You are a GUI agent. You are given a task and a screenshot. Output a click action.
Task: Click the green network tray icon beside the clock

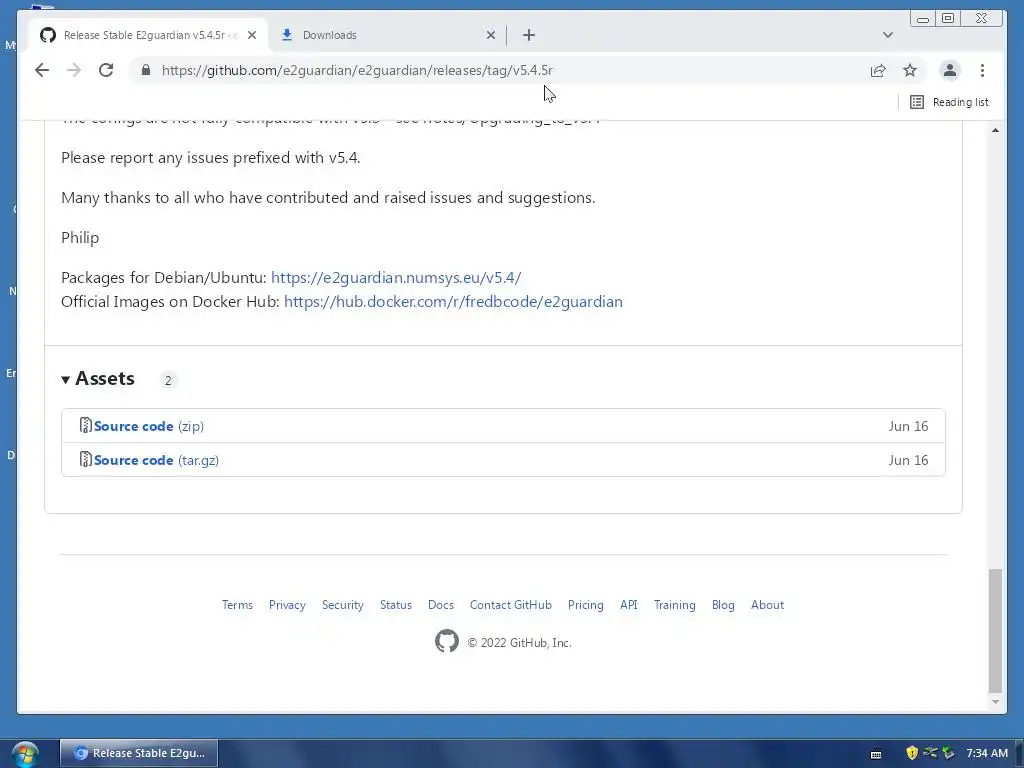point(948,753)
